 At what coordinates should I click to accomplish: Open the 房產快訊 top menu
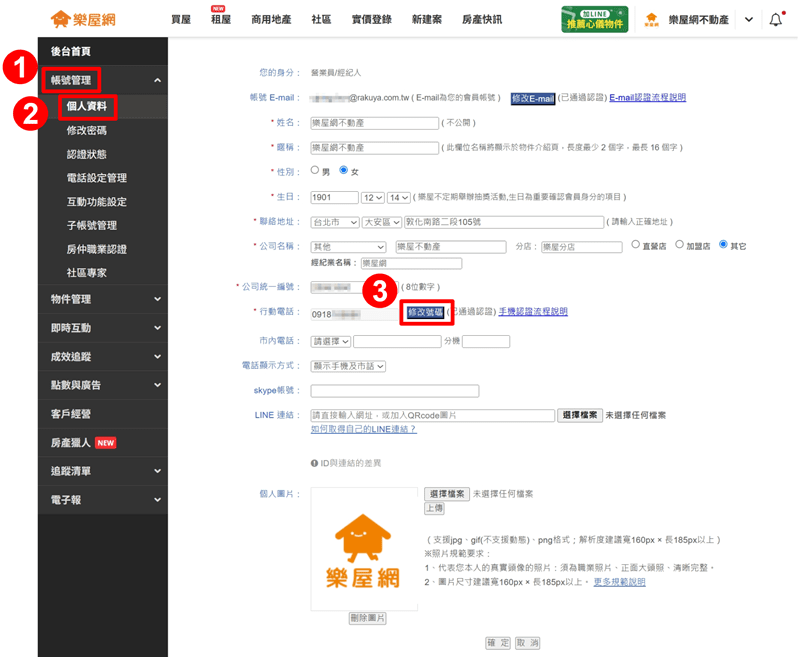pyautogui.click(x=482, y=20)
